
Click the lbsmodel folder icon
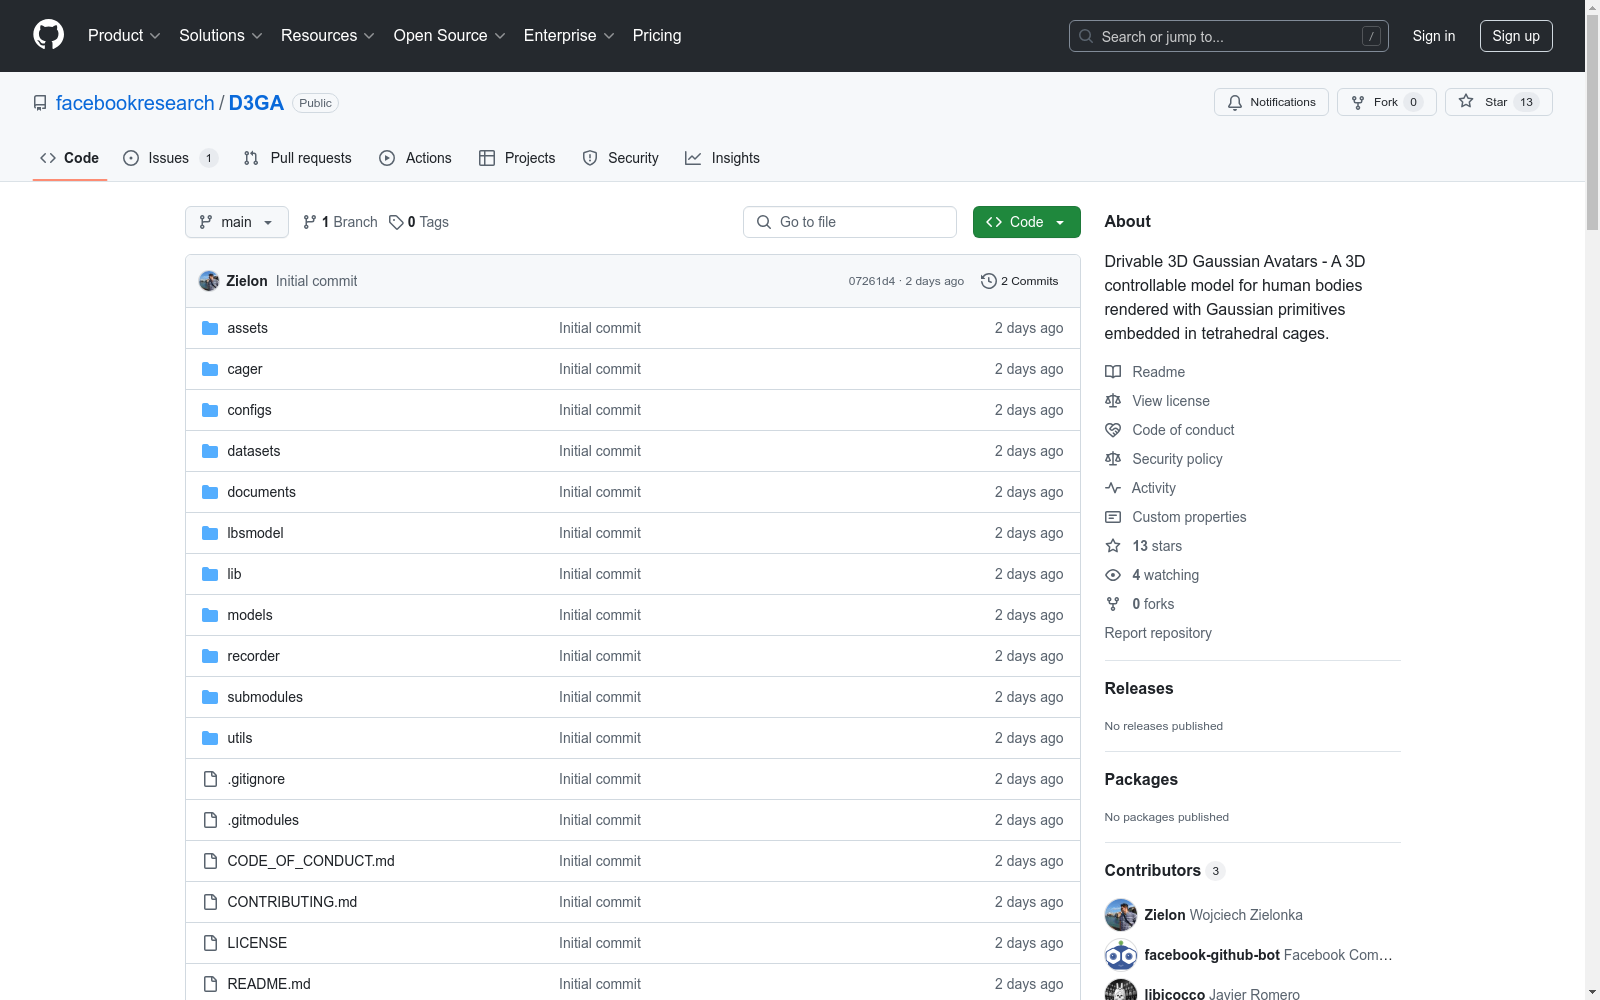pos(210,533)
